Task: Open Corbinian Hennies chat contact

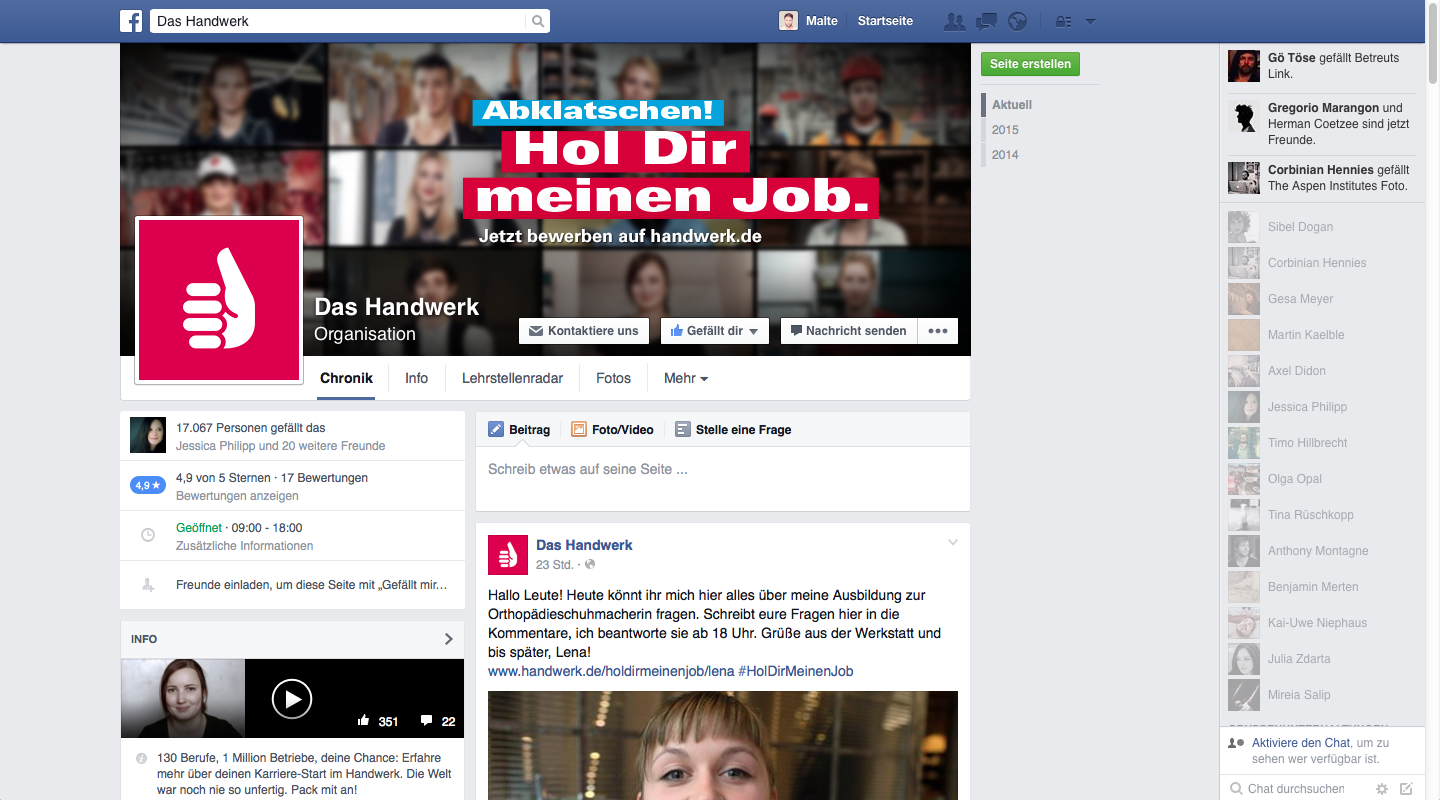Action: coord(1322,263)
